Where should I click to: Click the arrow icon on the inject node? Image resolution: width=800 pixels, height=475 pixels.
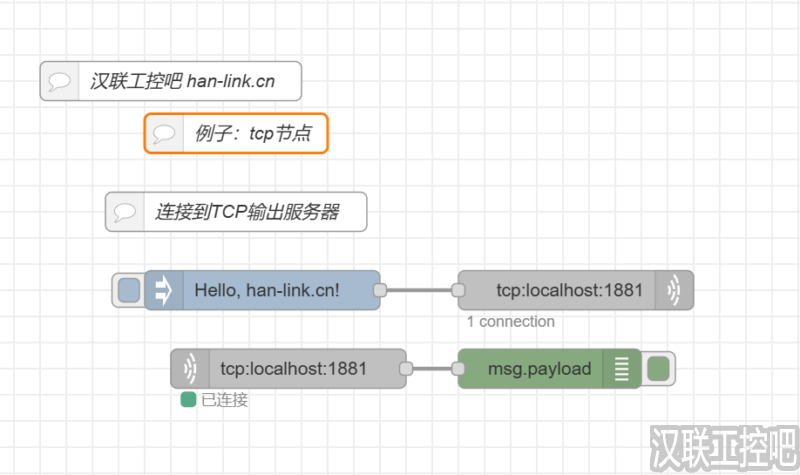pos(164,290)
